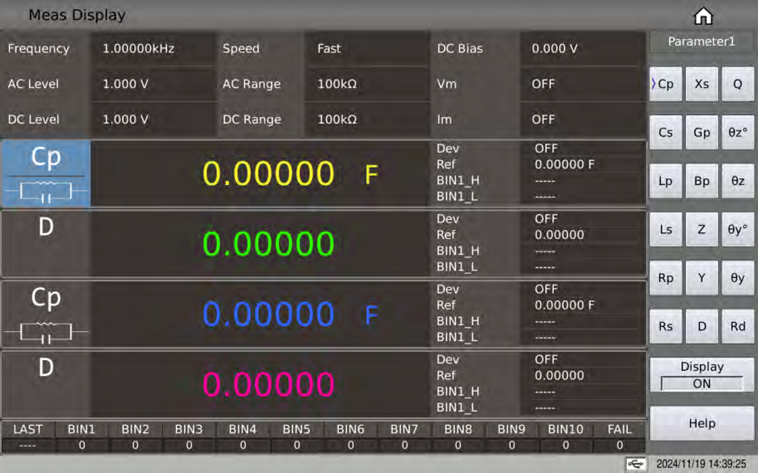
Task: Select the θz° parameter key
Action: tap(737, 132)
